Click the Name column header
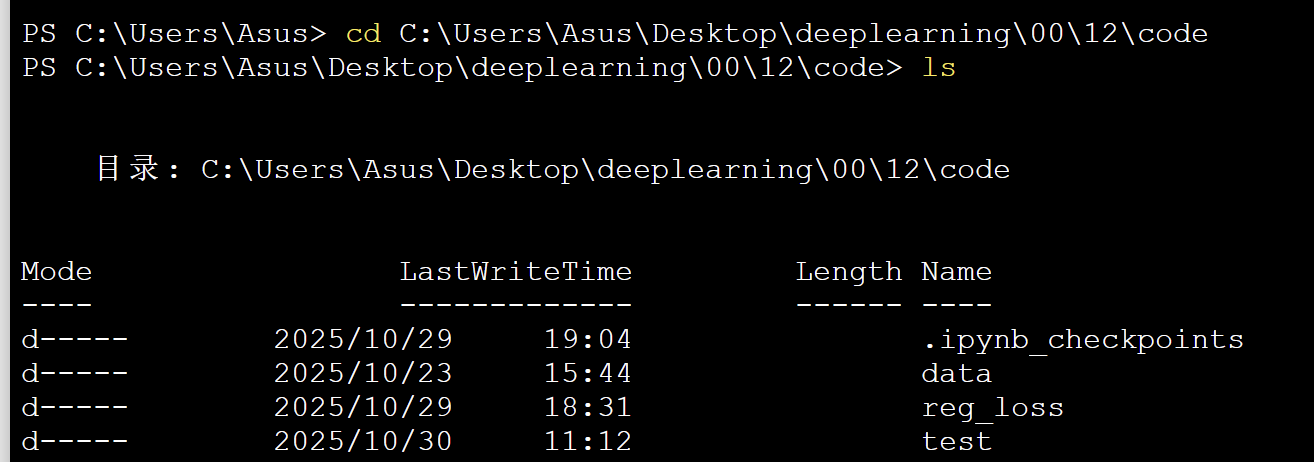Image resolution: width=1314 pixels, height=462 pixels. click(x=956, y=271)
